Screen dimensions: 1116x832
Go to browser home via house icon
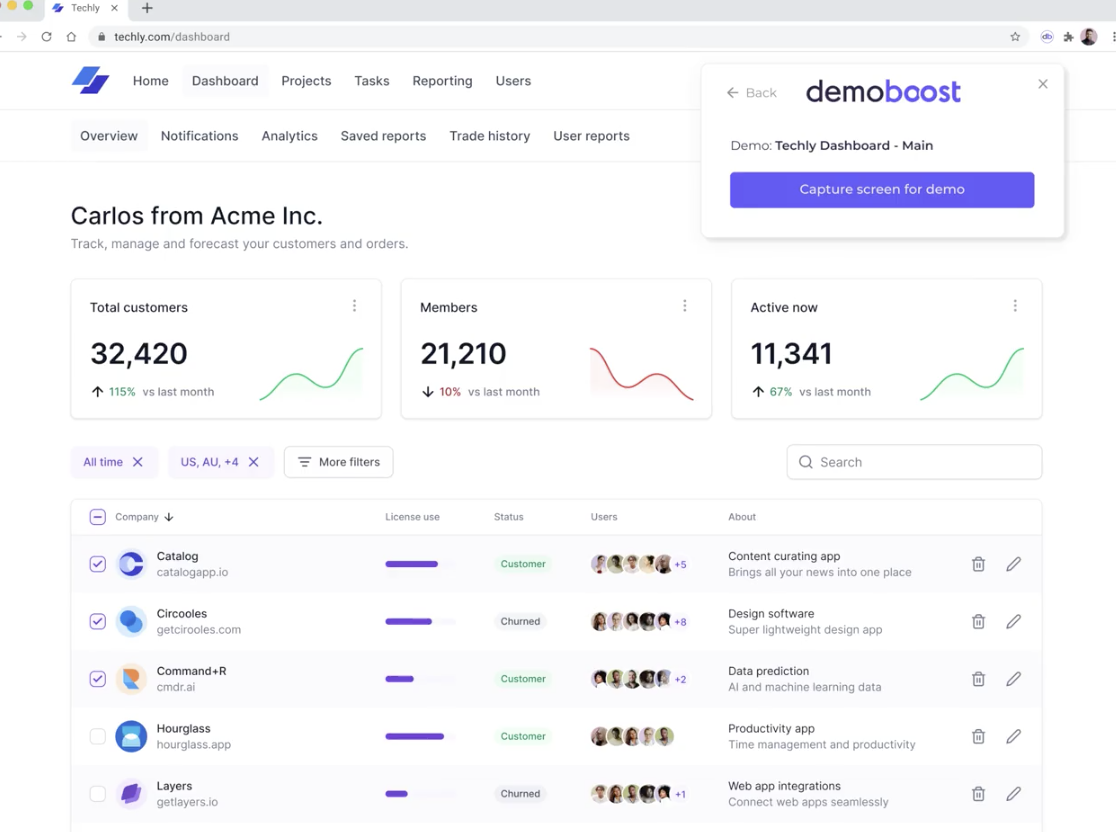coord(71,37)
